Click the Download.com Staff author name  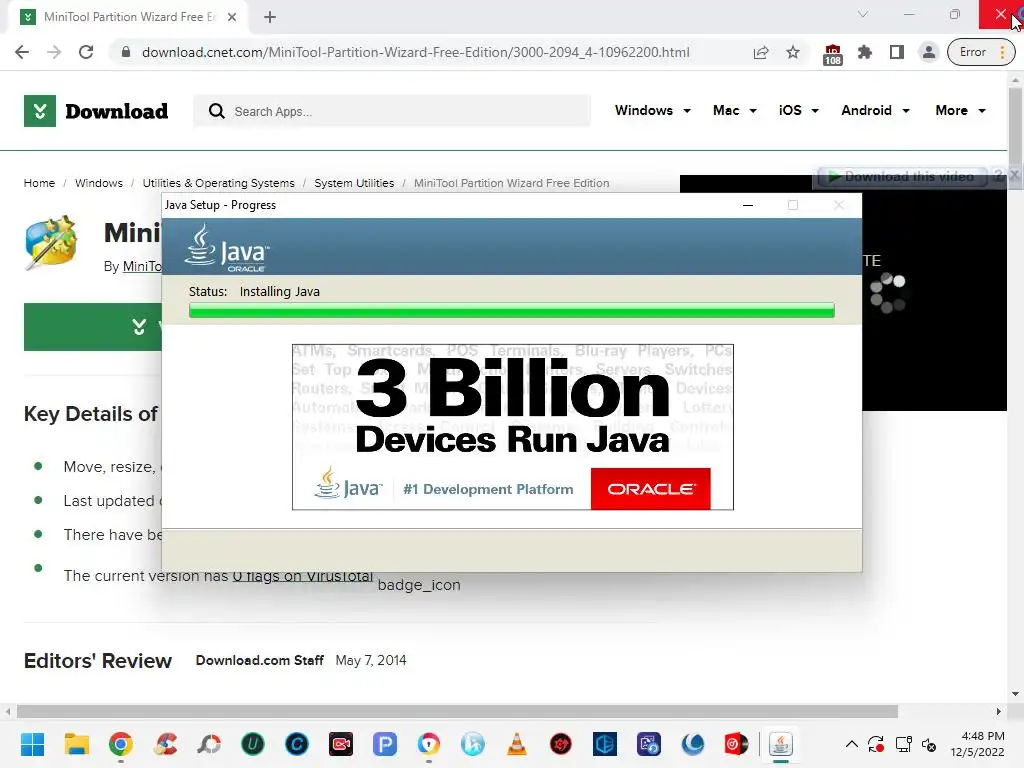pyautogui.click(x=259, y=660)
